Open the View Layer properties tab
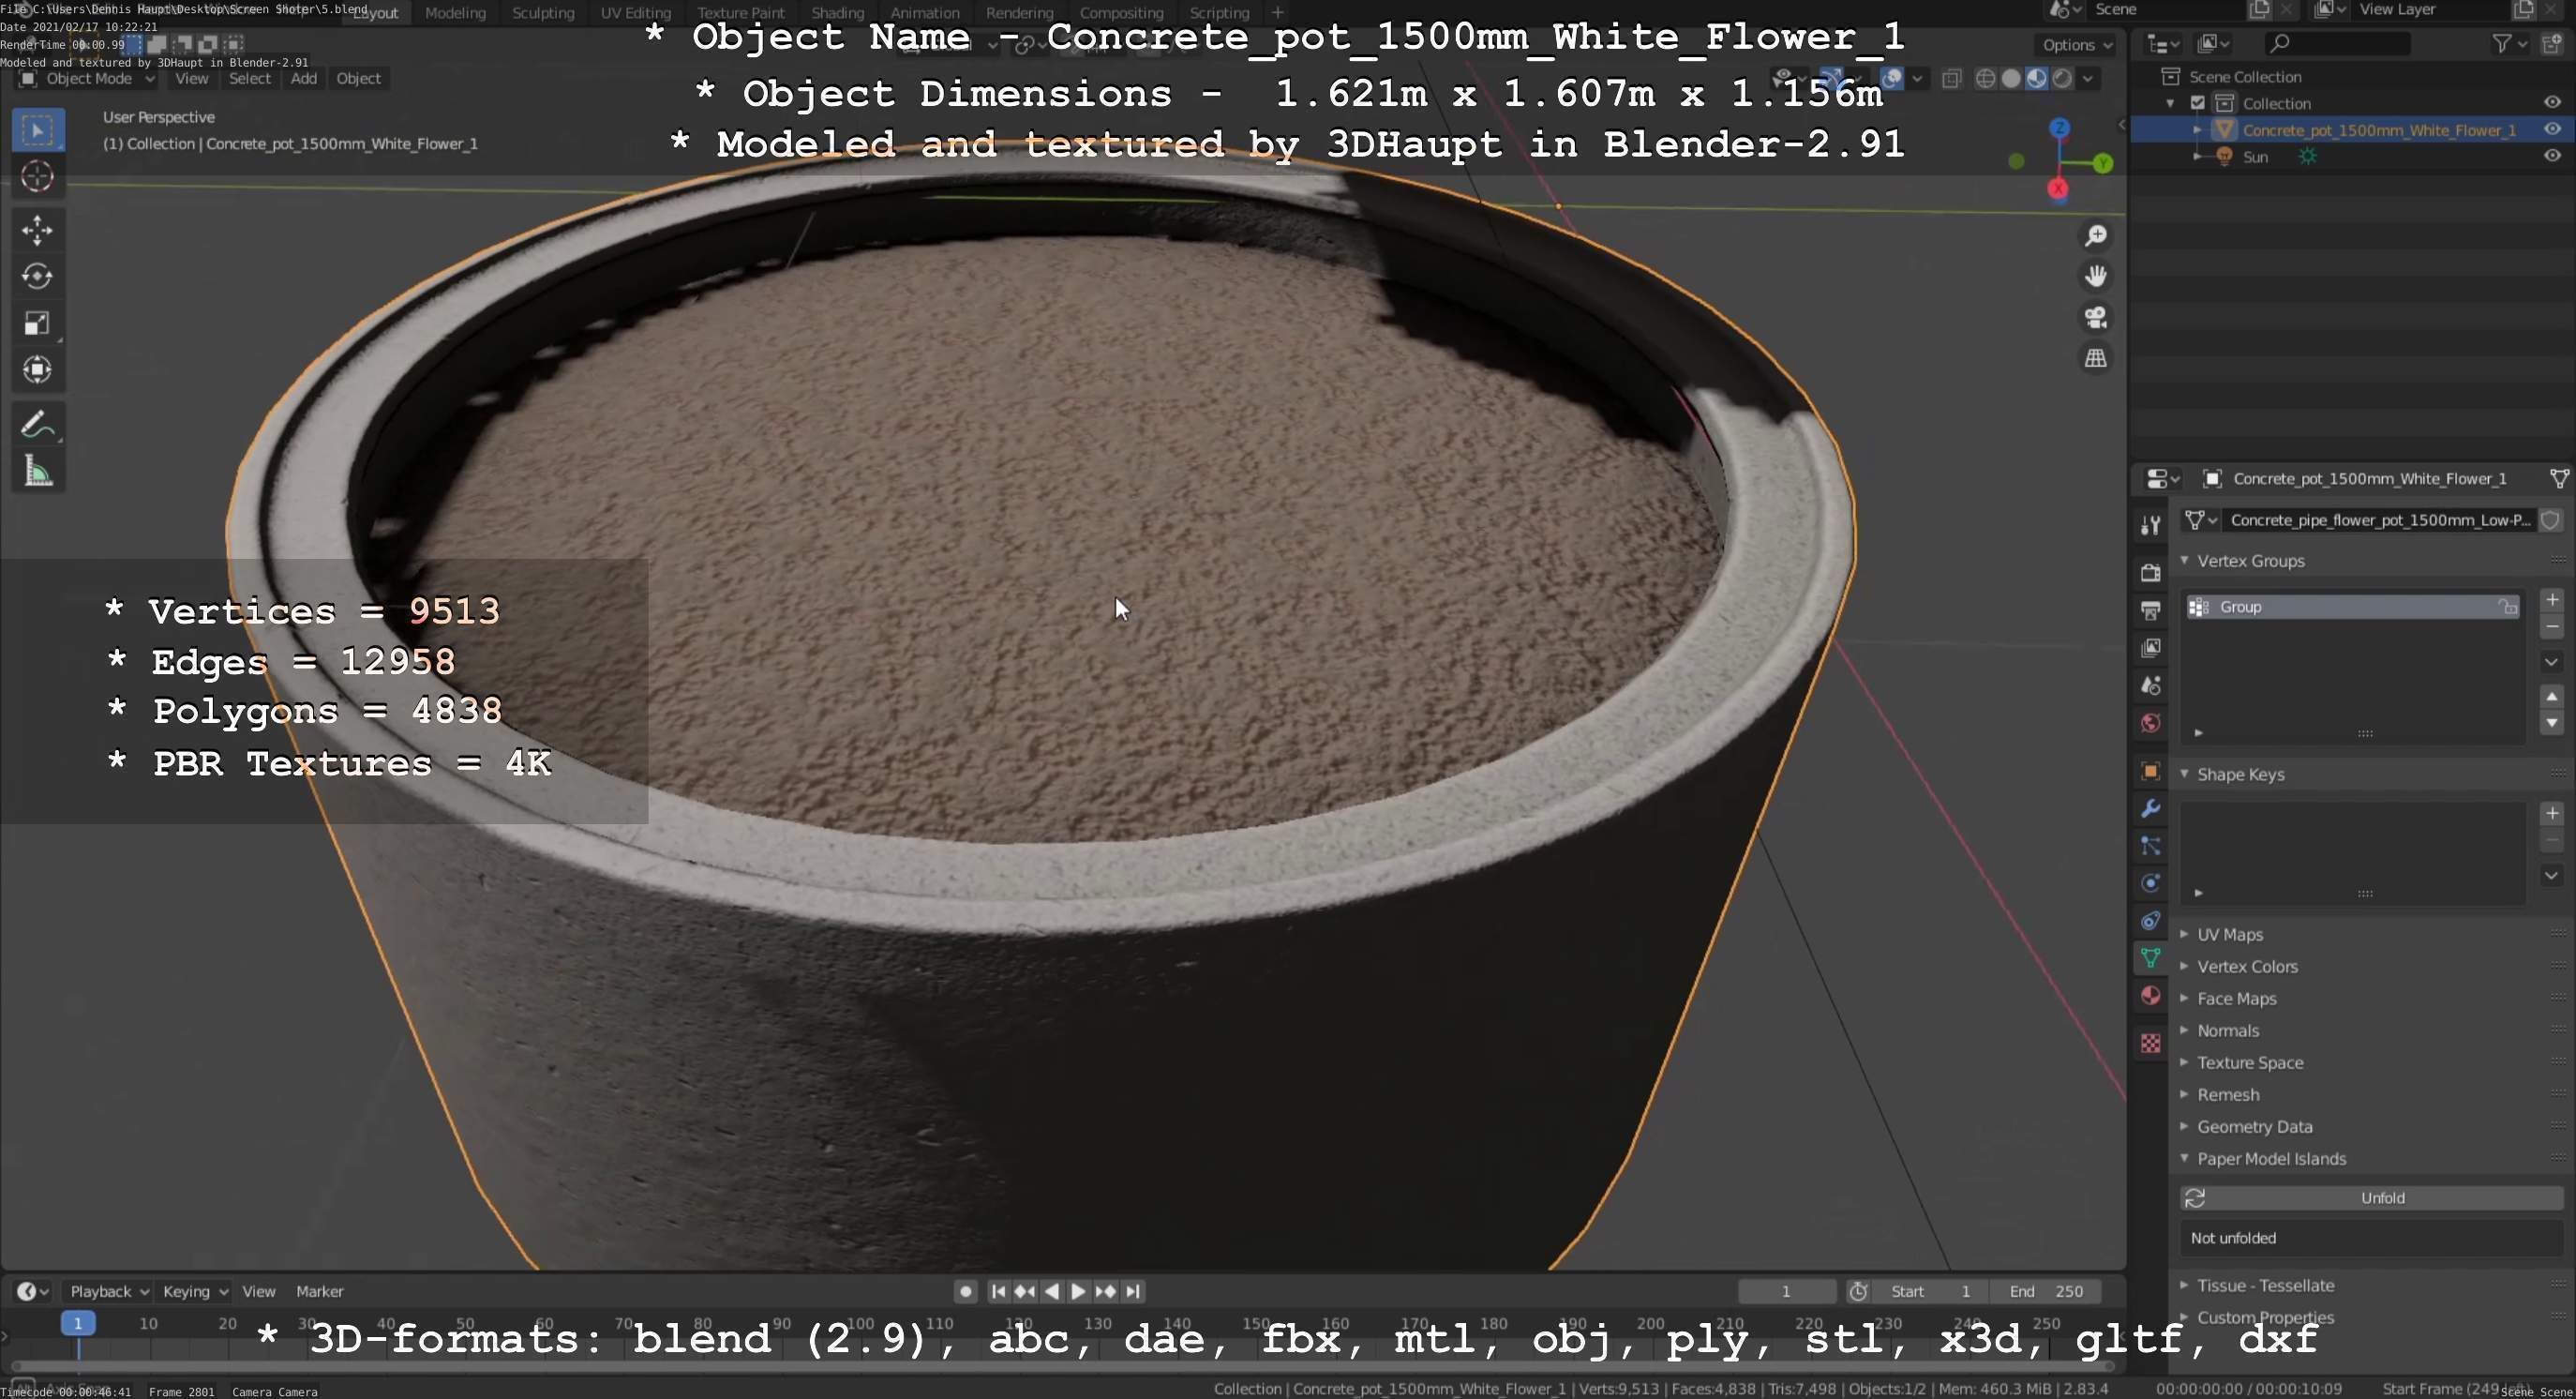Screen dimensions: 2576x1399 click(2151, 648)
